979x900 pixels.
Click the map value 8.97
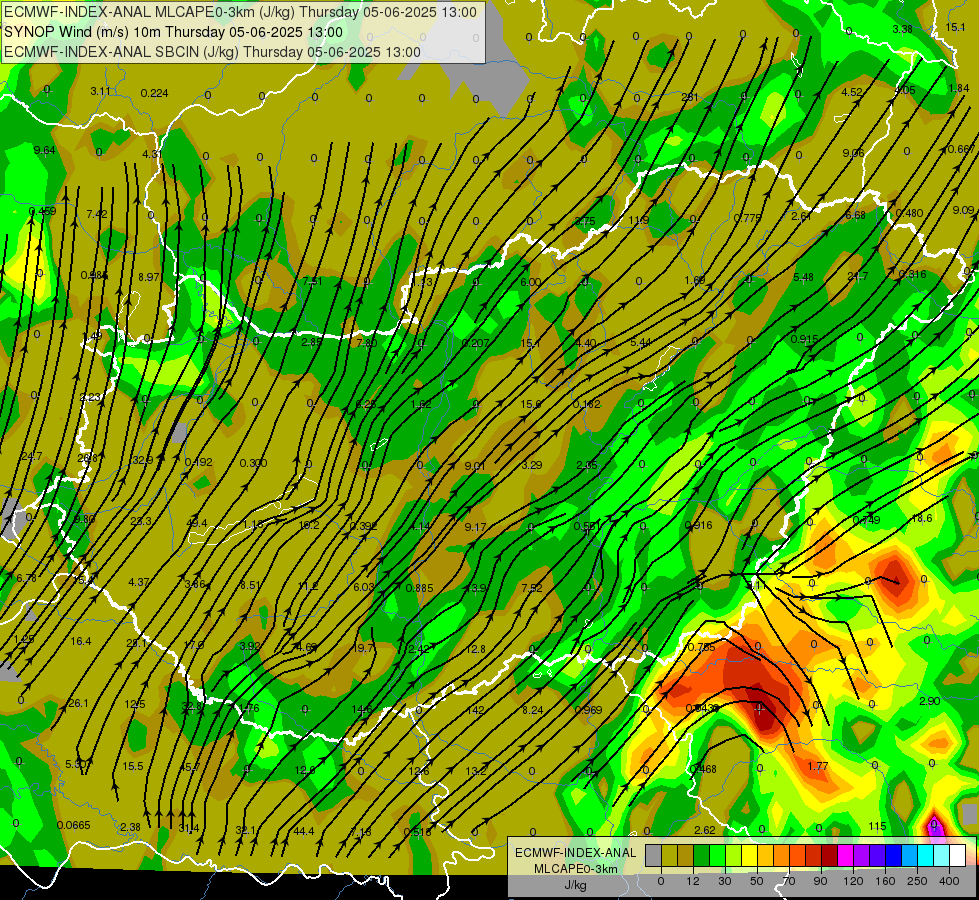149,277
